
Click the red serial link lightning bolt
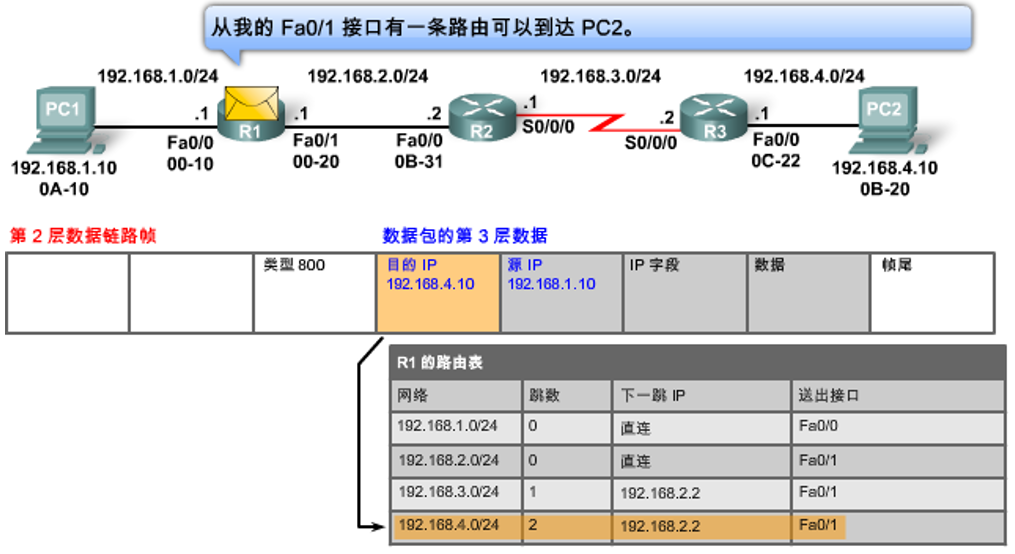(606, 123)
